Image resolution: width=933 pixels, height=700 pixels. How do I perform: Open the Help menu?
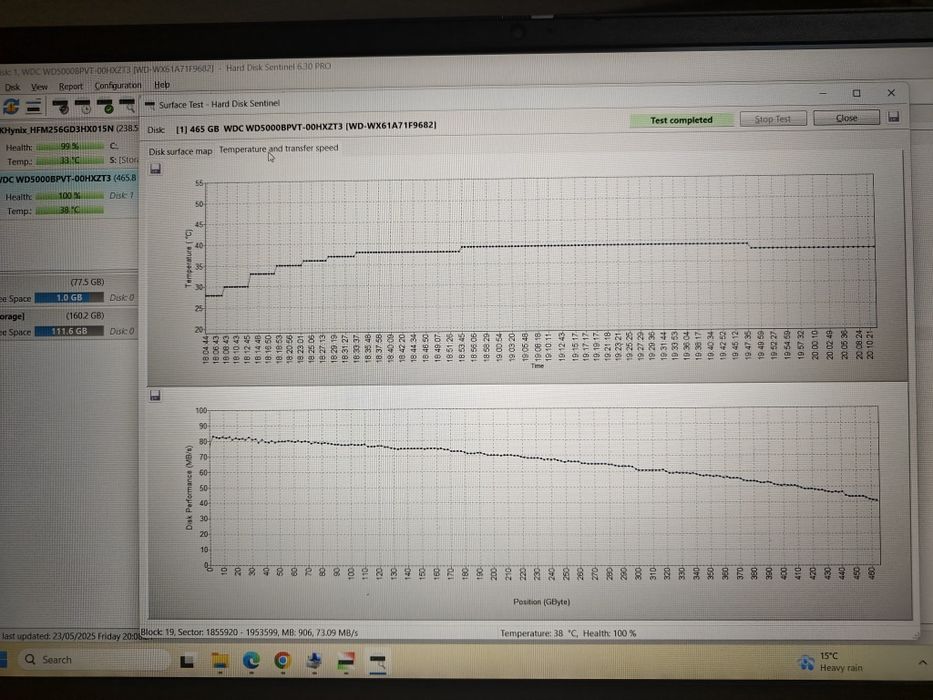pos(162,85)
